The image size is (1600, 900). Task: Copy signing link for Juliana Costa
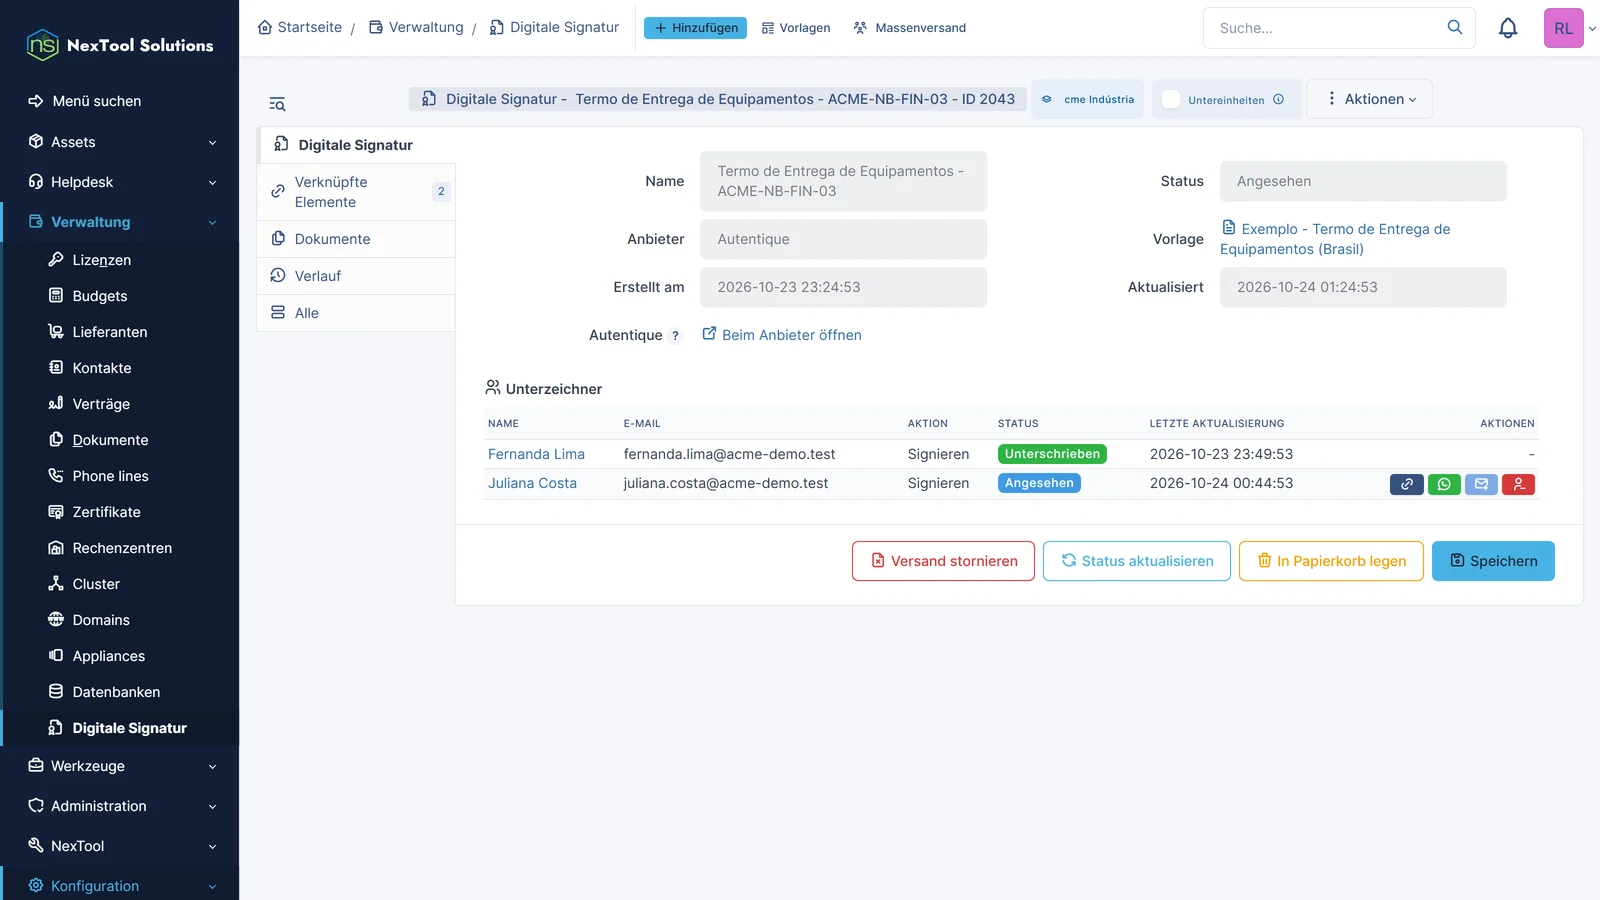pos(1406,484)
